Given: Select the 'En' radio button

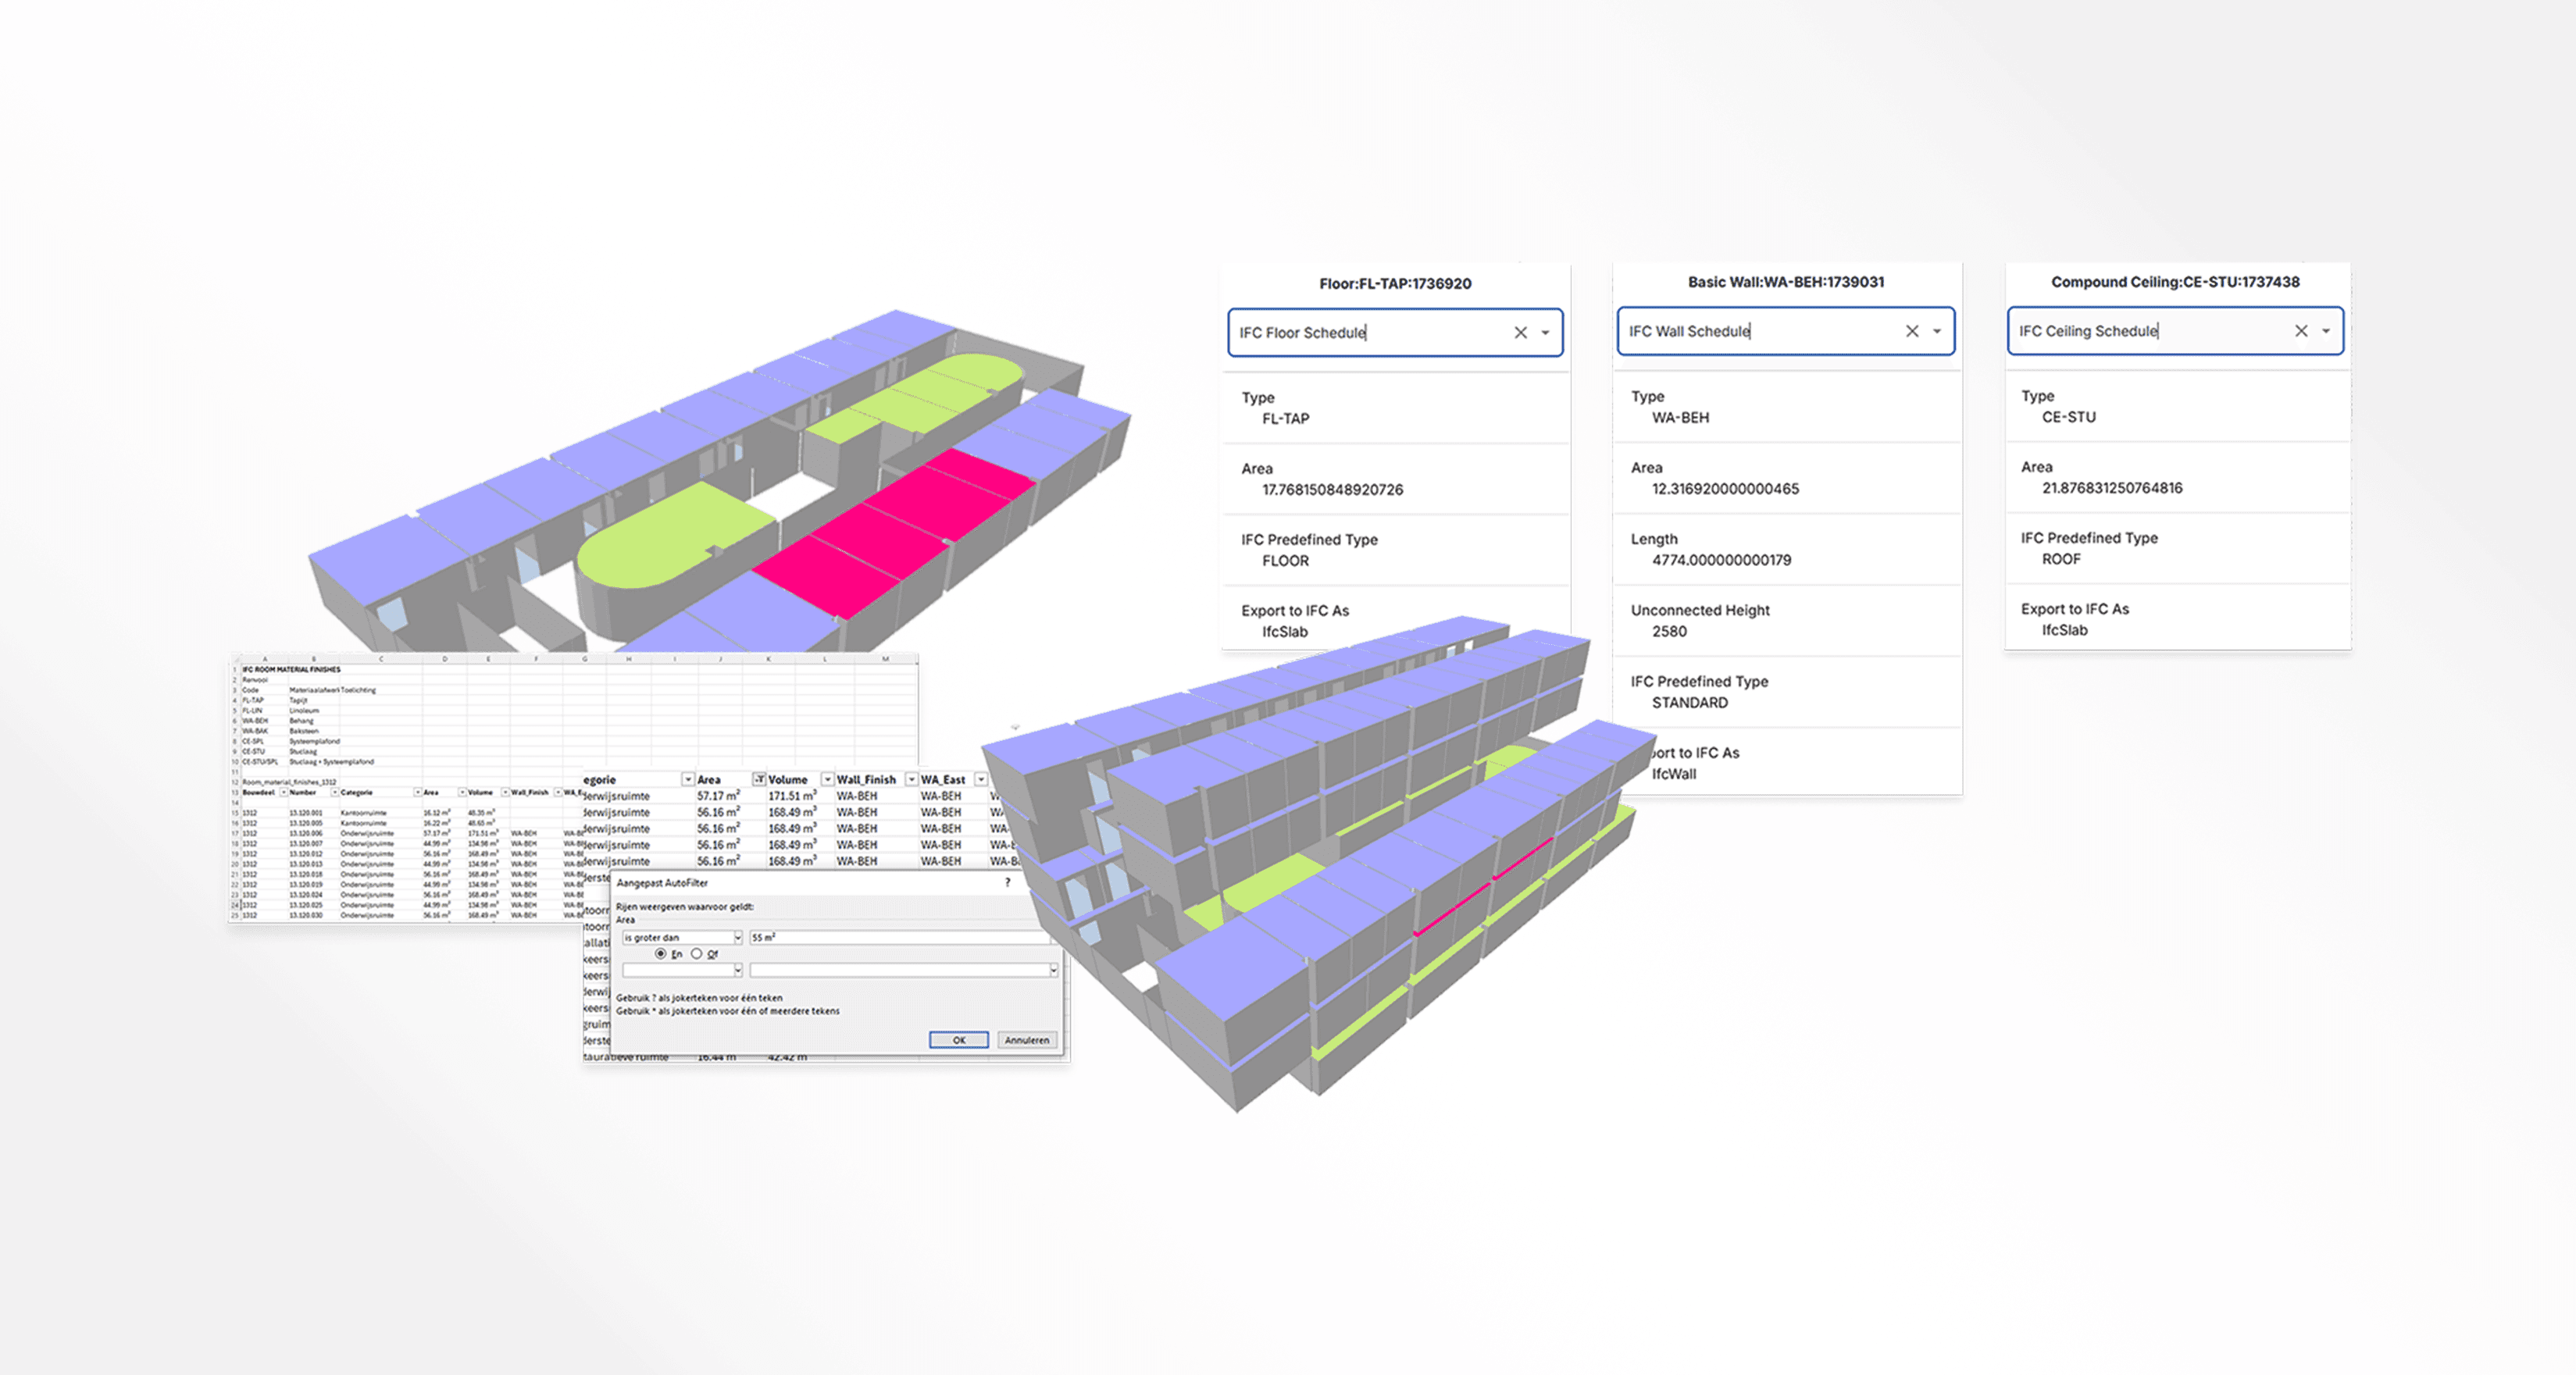Looking at the screenshot, I should pyautogui.click(x=660, y=954).
